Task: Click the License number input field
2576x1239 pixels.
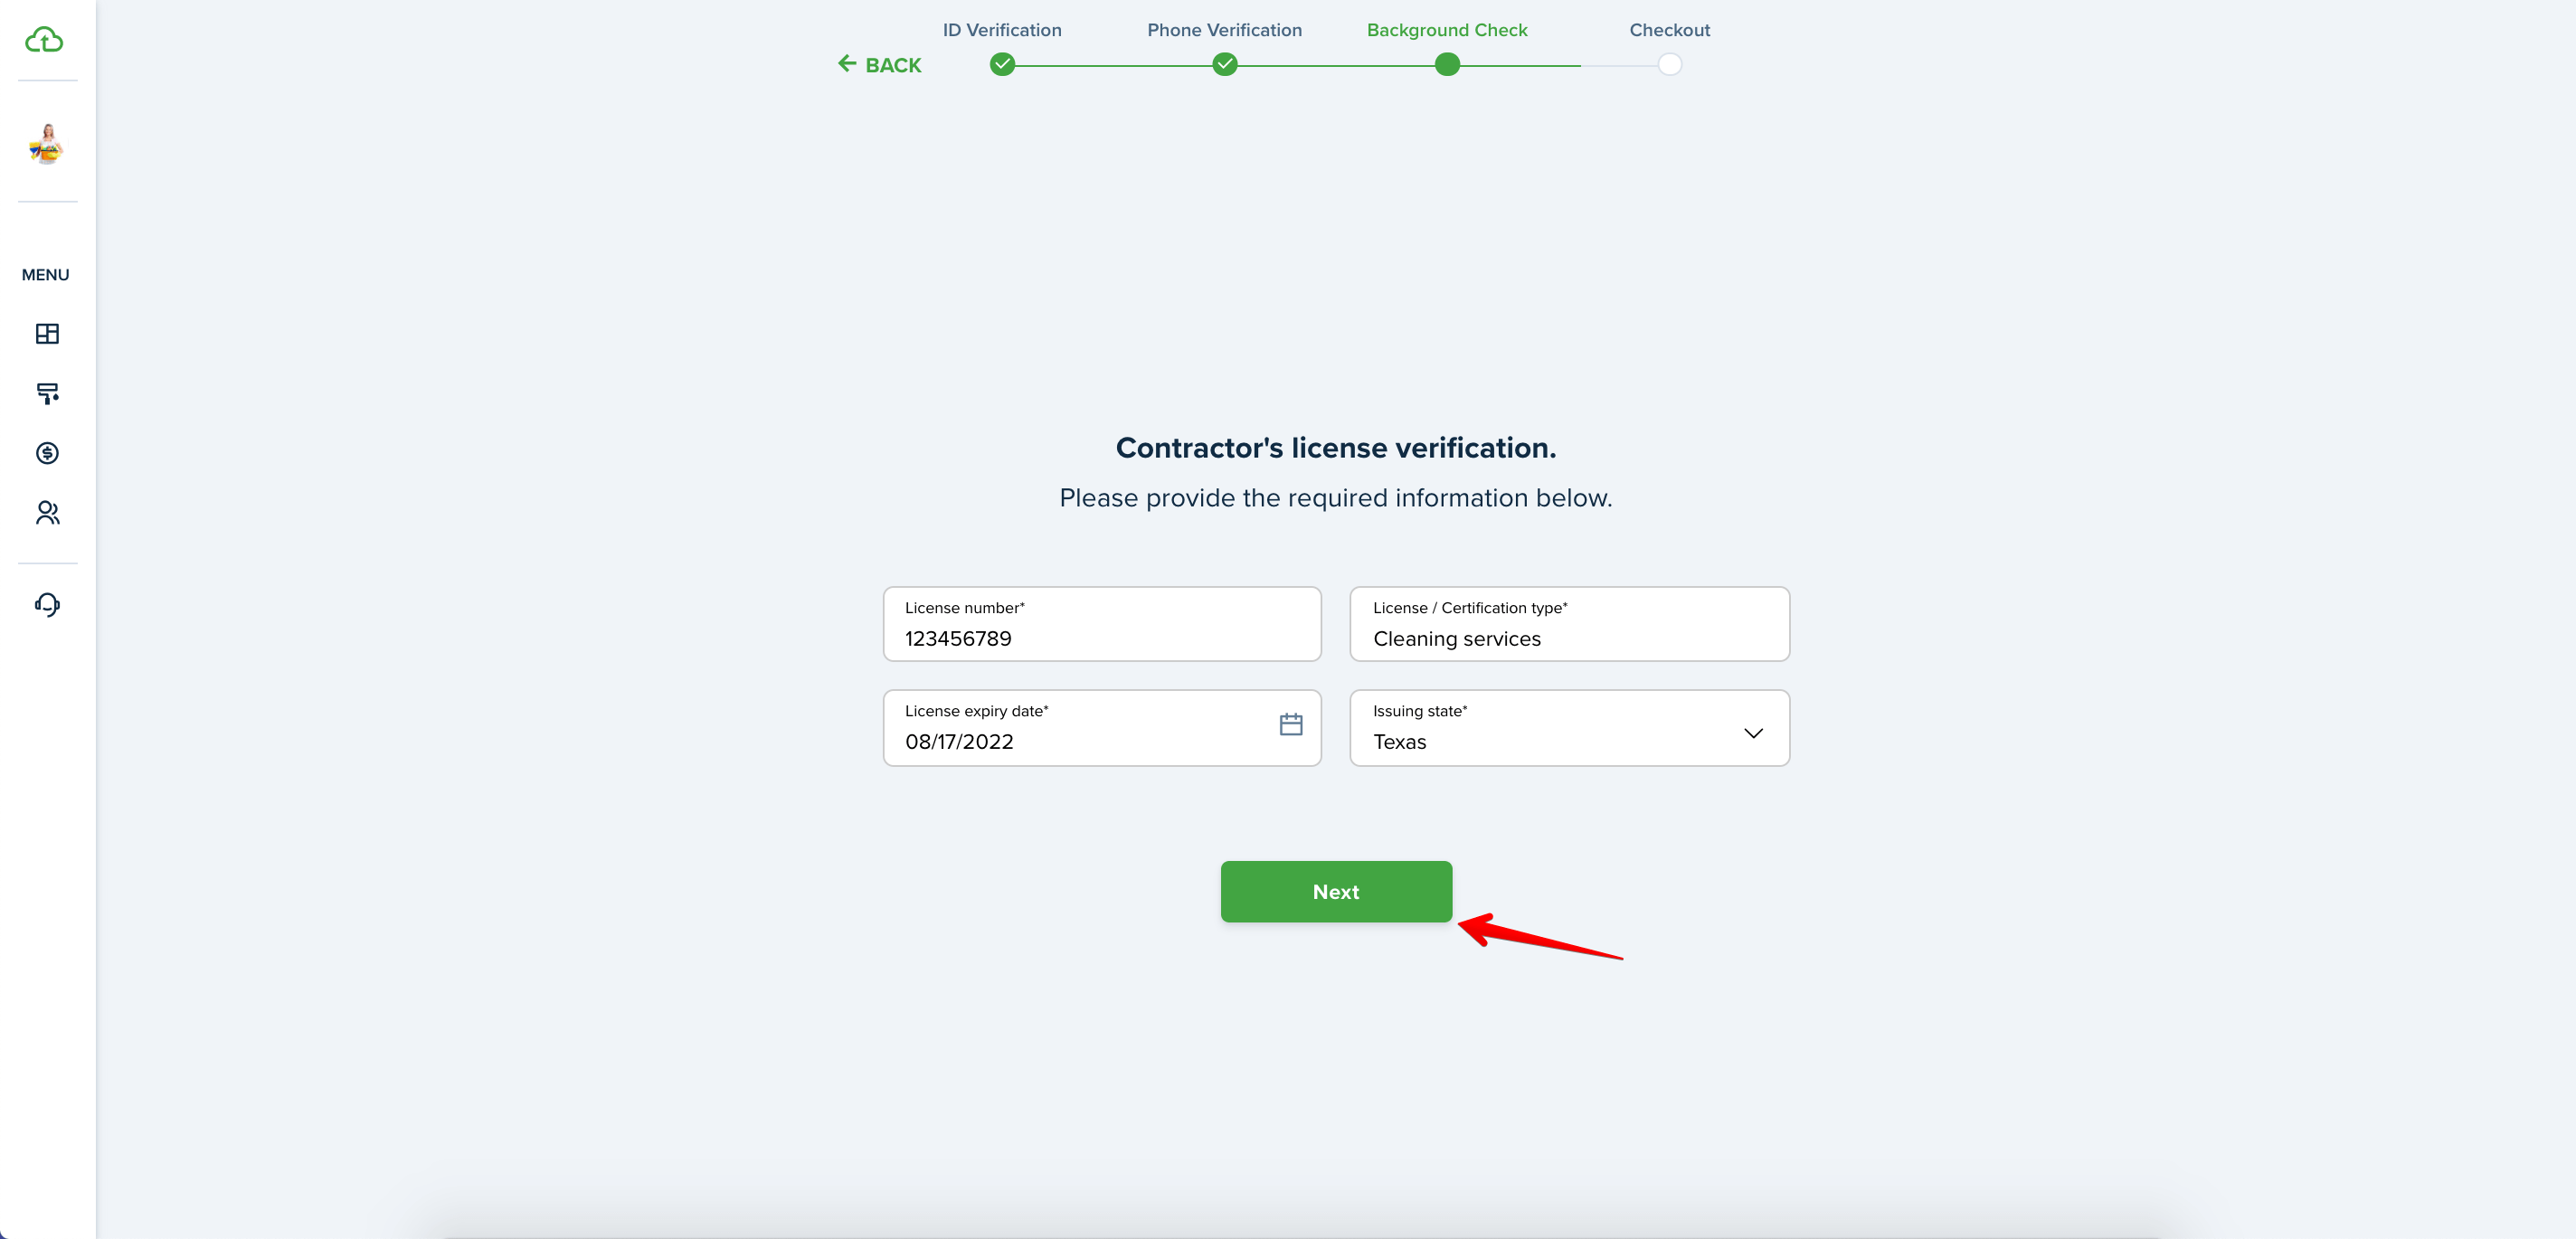Action: [x=1102, y=624]
